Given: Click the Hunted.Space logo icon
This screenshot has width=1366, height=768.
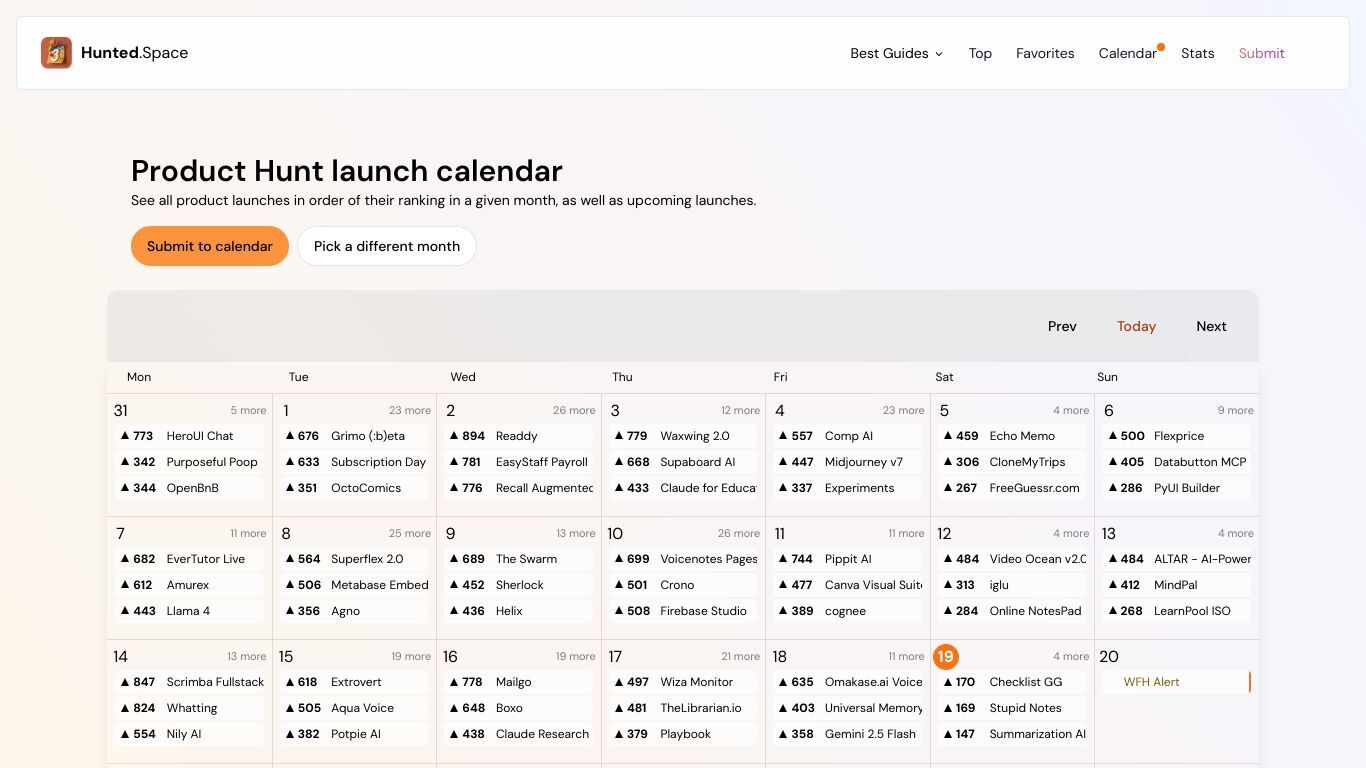Looking at the screenshot, I should (56, 53).
